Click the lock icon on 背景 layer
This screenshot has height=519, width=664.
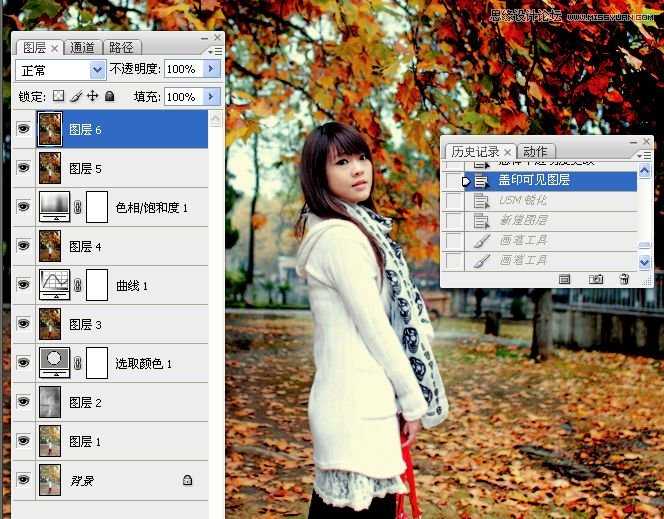click(x=187, y=480)
